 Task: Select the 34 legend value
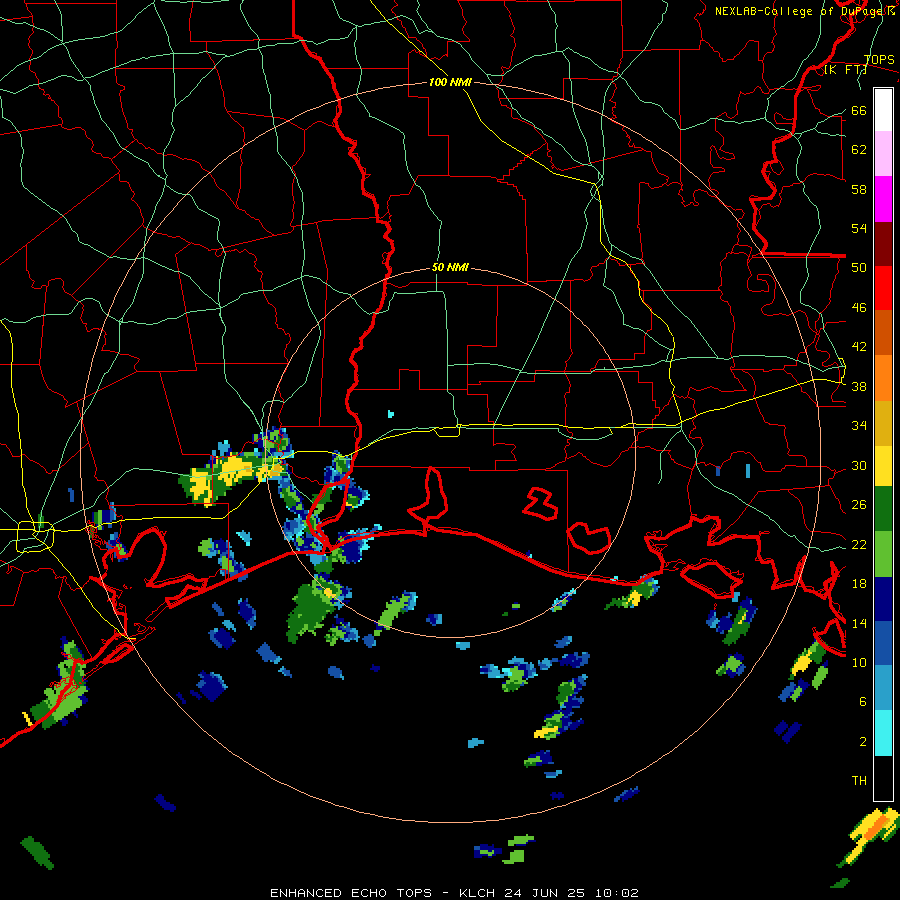pyautogui.click(x=859, y=426)
